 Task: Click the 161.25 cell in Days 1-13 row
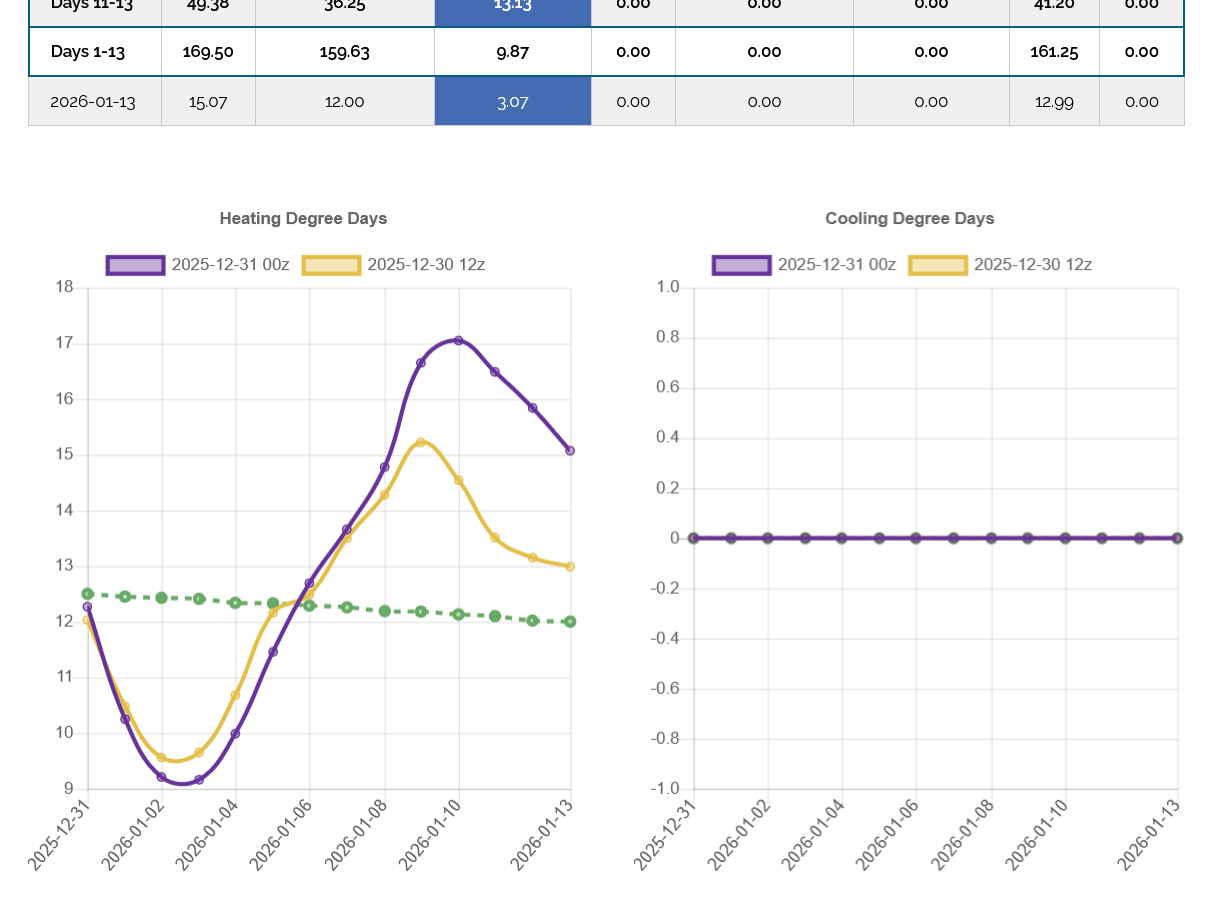point(1054,52)
